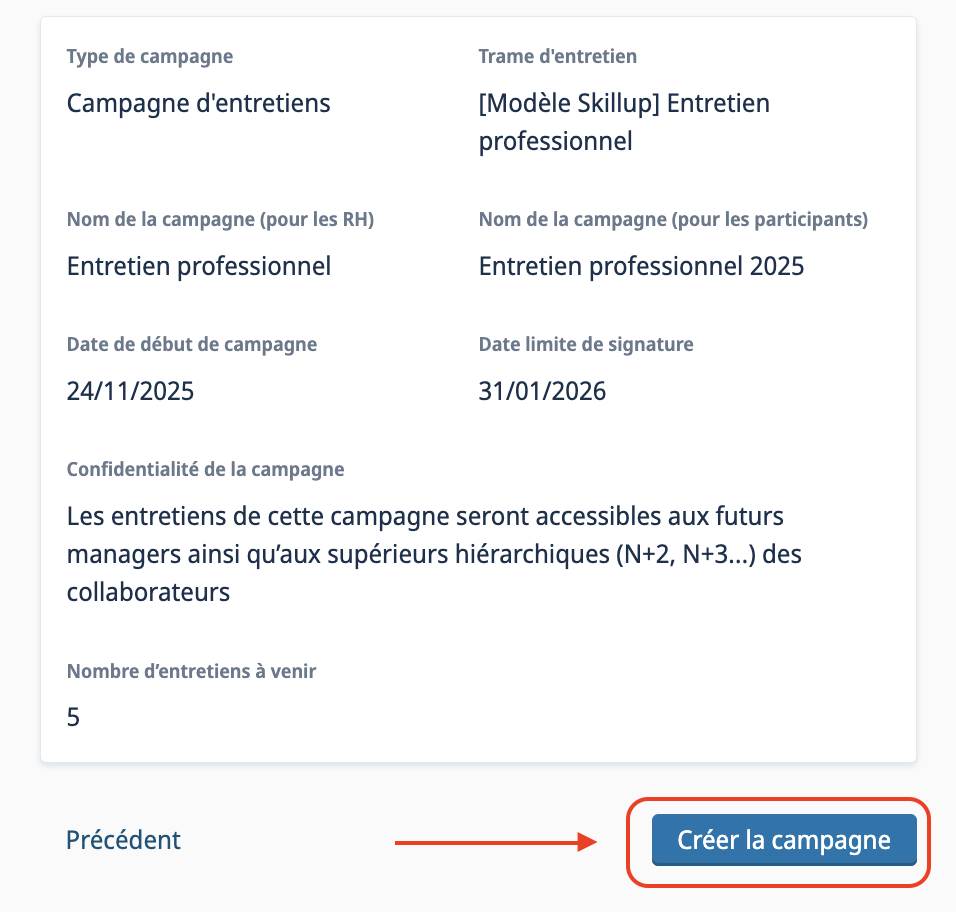956x912 pixels.
Task: Select the "[Modèle Skillup] Entretien professionnel" text
Action: [x=623, y=122]
